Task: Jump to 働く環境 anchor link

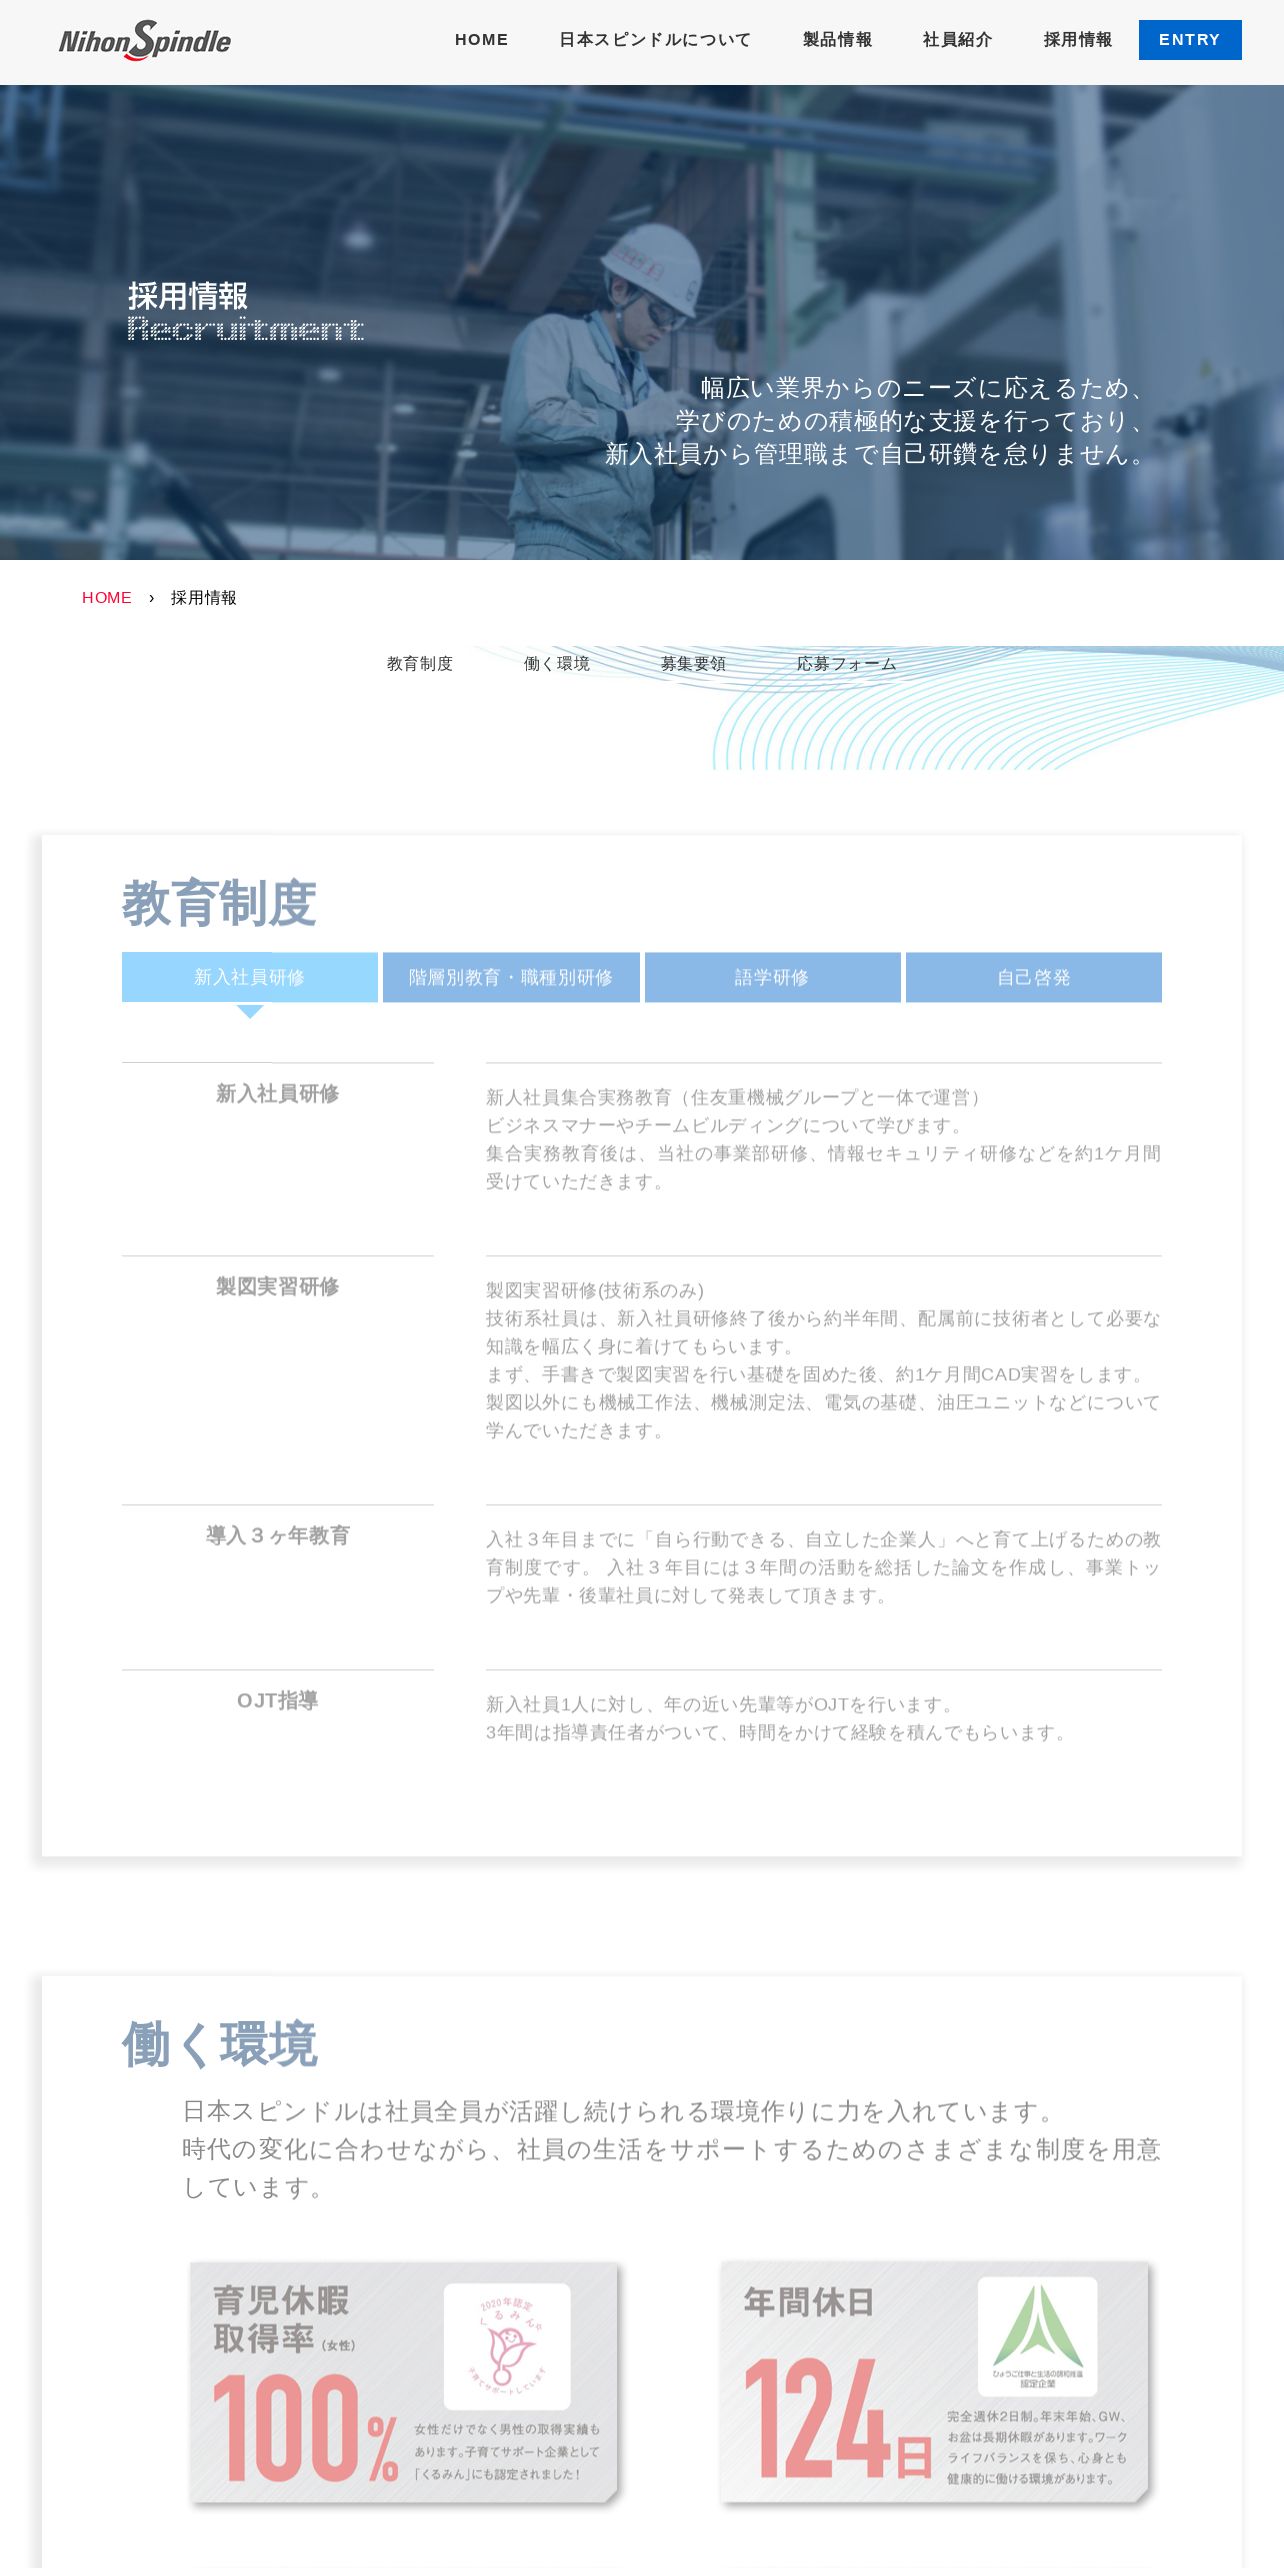Action: [557, 663]
